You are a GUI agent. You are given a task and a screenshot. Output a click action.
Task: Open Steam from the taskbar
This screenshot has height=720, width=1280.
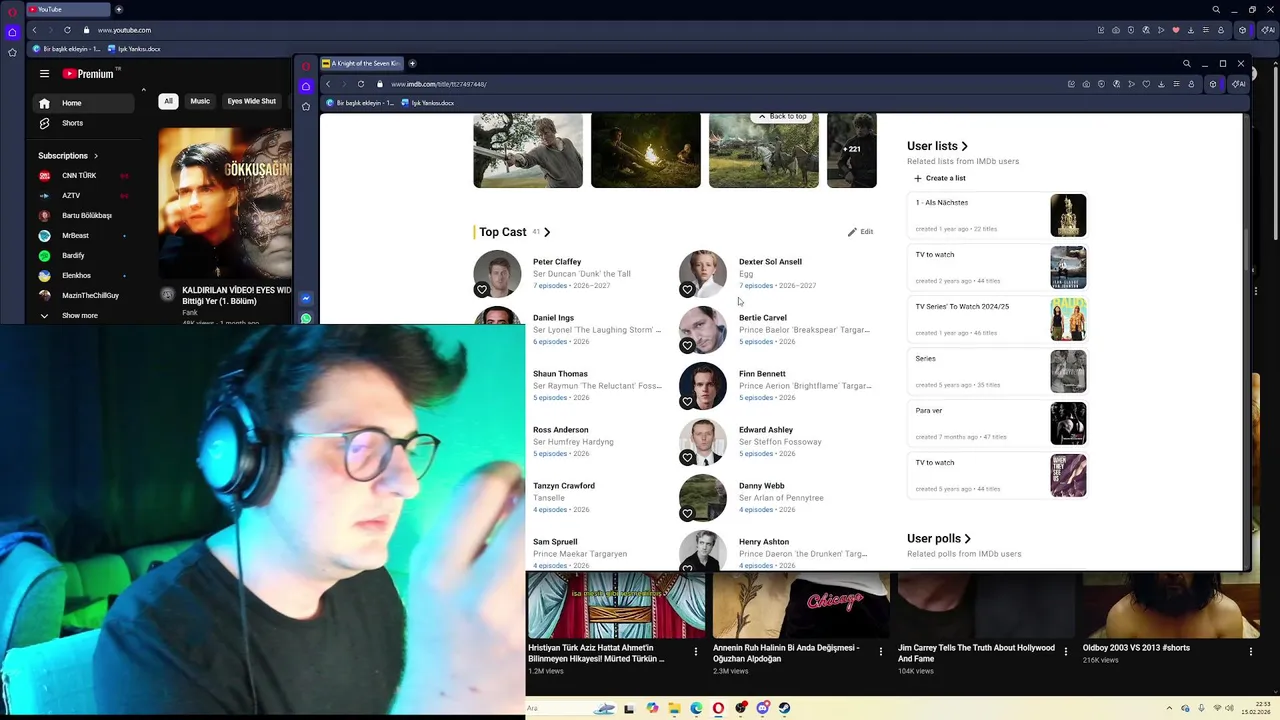784,708
